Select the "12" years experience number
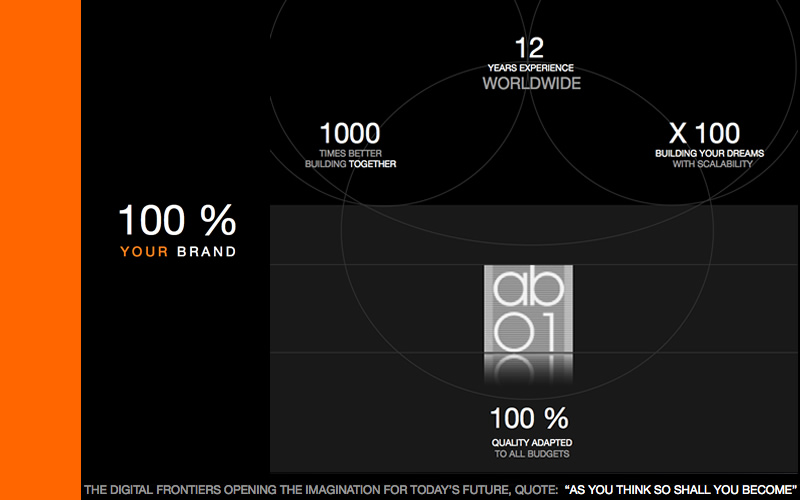This screenshot has height=500, width=800. (x=530, y=48)
